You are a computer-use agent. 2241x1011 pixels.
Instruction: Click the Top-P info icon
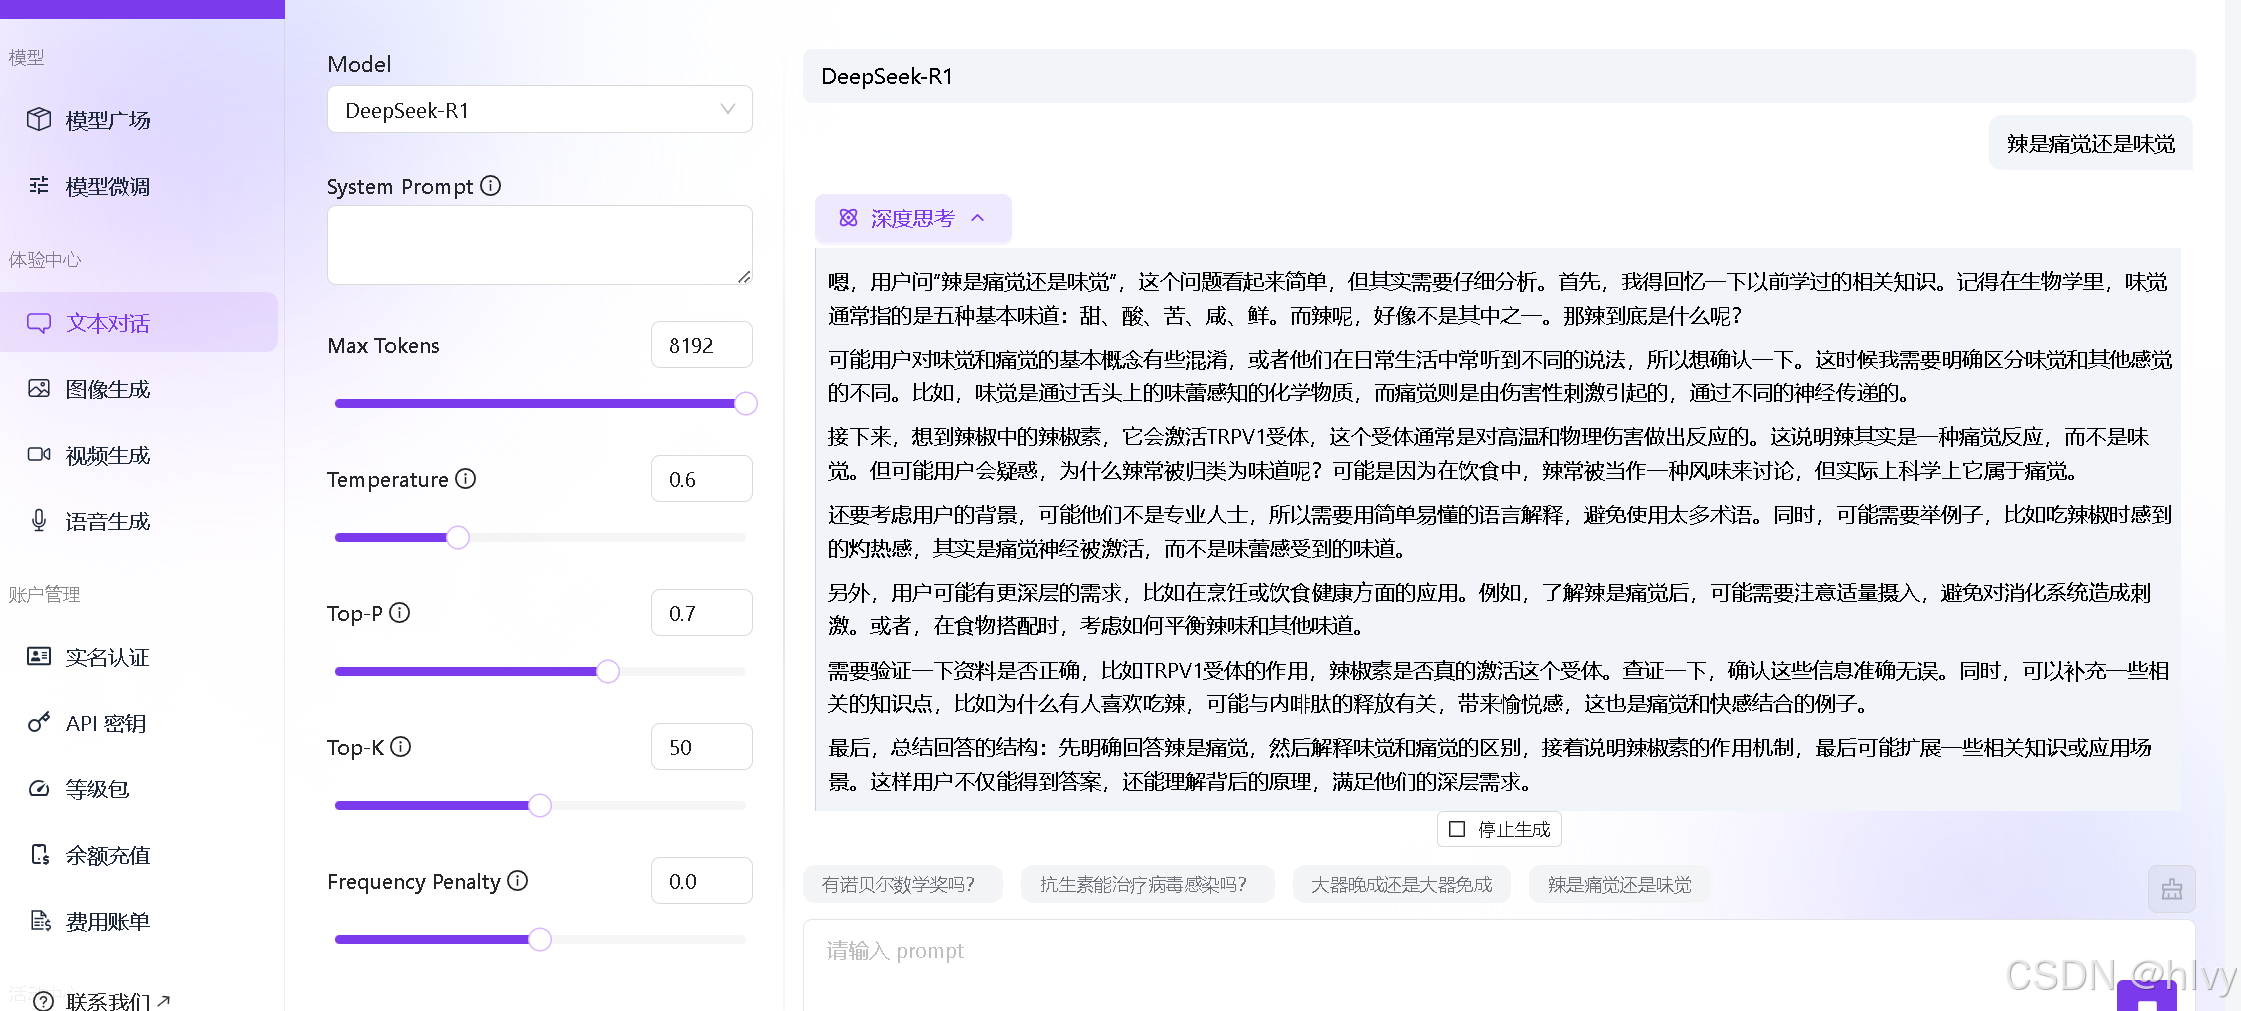click(x=399, y=613)
